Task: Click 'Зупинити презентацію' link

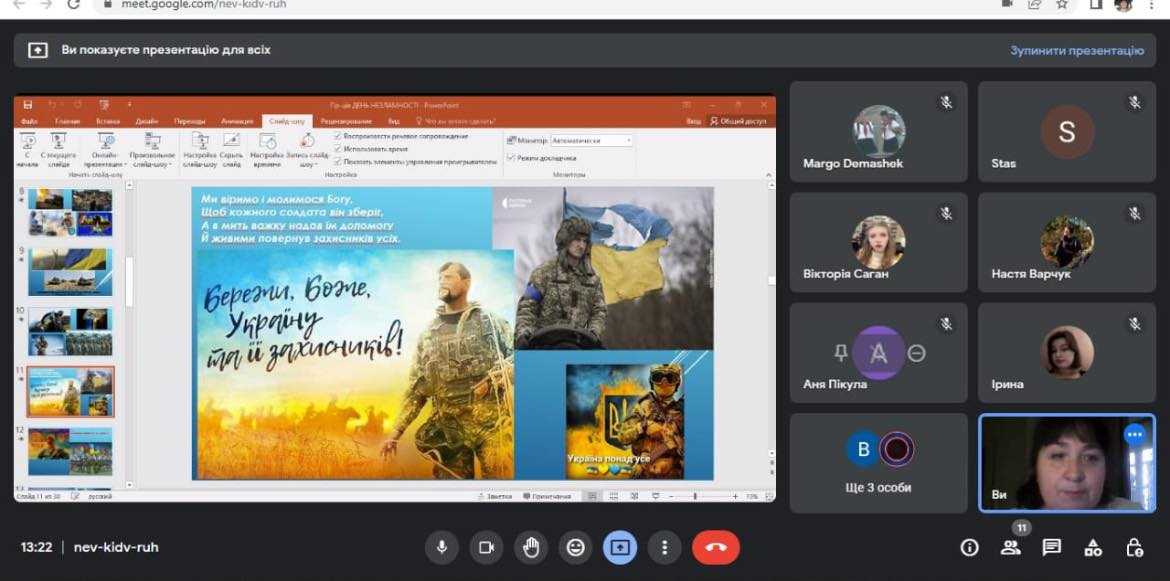Action: pos(1076,50)
